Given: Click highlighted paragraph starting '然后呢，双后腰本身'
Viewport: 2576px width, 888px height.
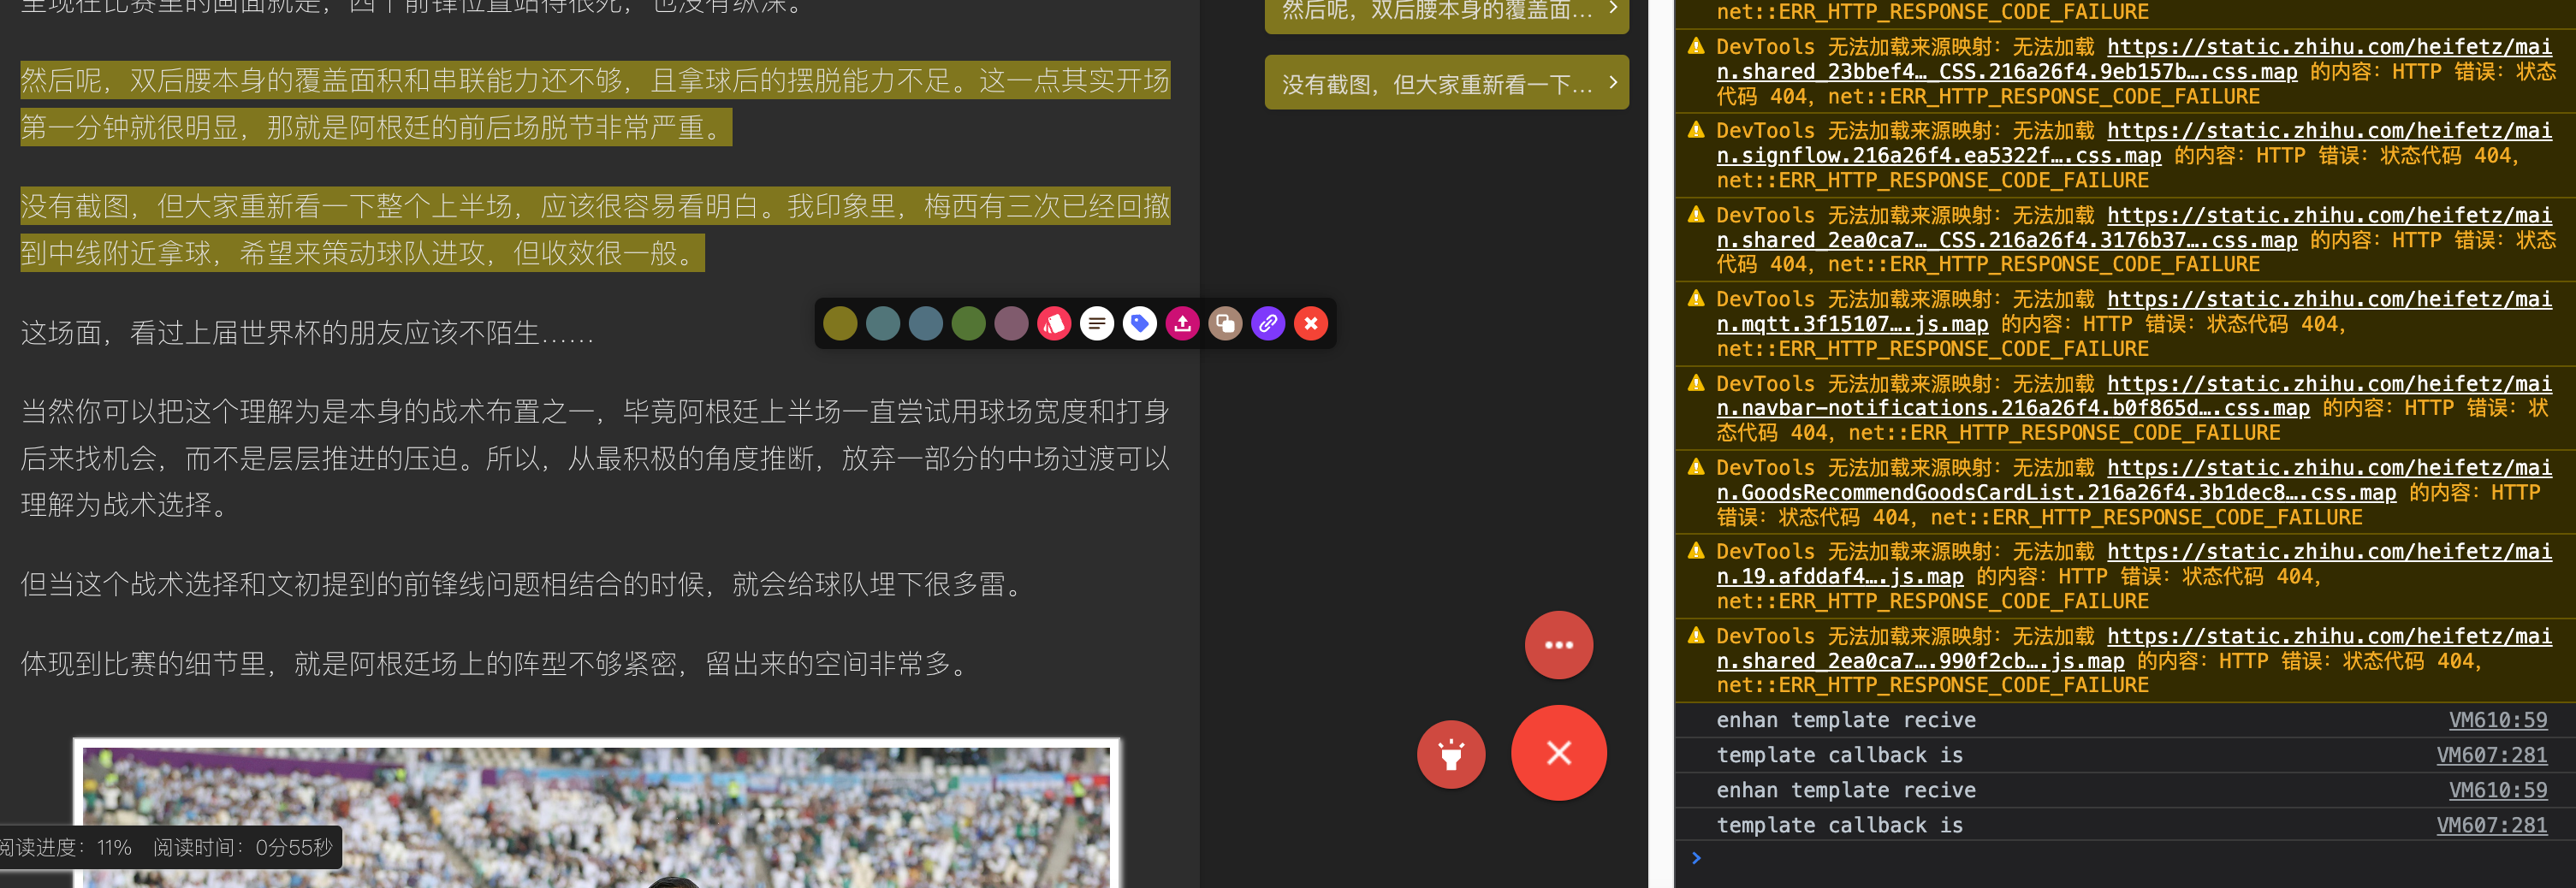Looking at the screenshot, I should [x=595, y=104].
